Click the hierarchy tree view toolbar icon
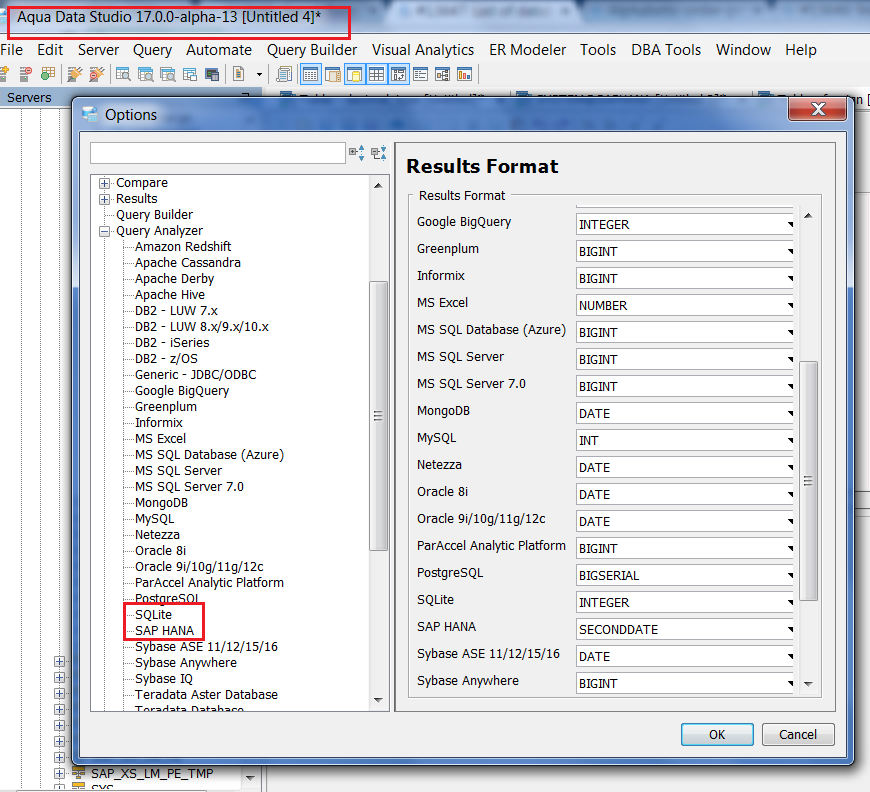Image resolution: width=870 pixels, height=792 pixels. pos(443,74)
